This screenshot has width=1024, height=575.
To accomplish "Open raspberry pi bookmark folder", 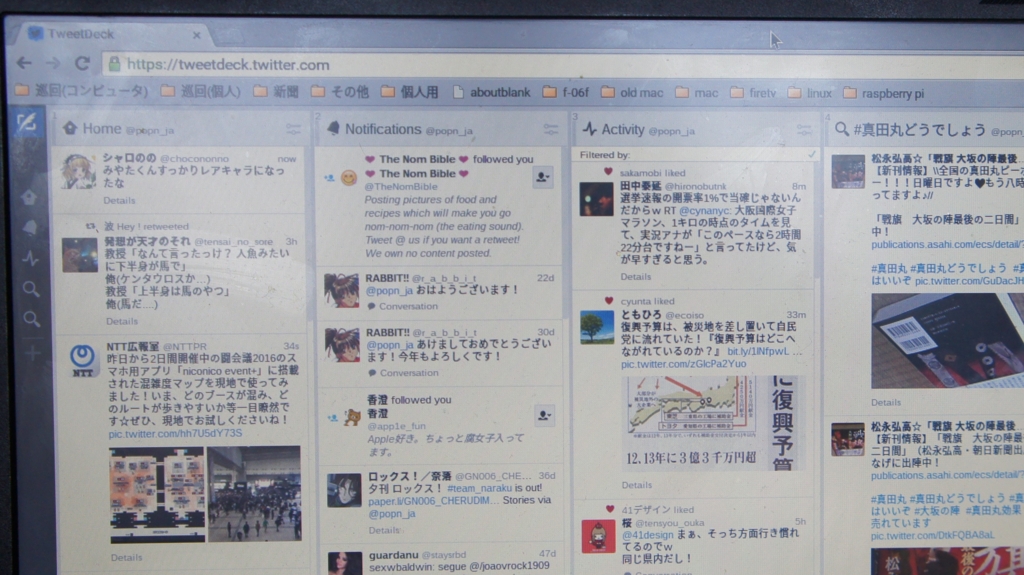I will (x=884, y=93).
